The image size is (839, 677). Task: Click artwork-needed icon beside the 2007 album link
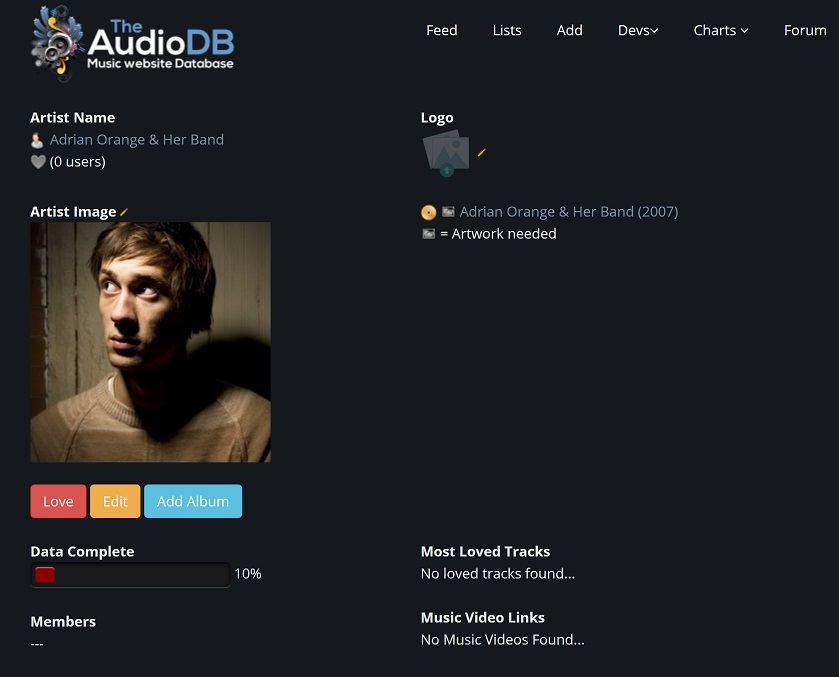(448, 212)
